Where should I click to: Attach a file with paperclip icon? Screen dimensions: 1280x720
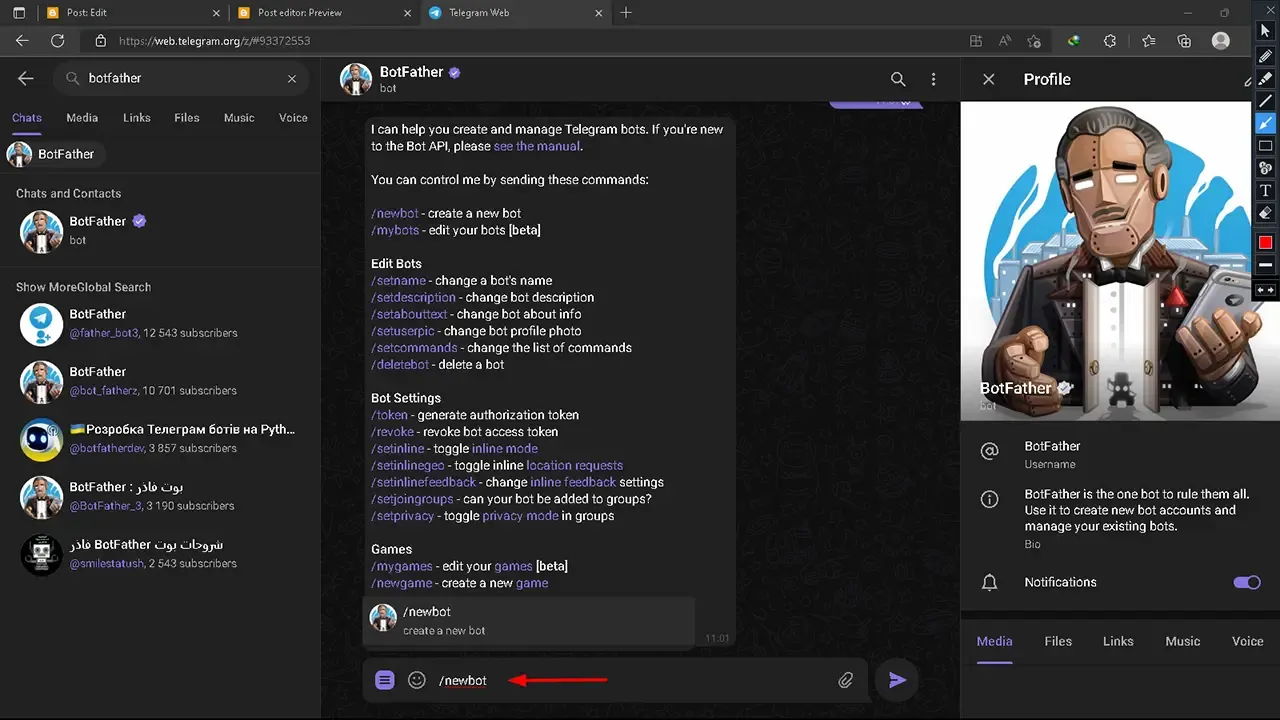coord(846,680)
